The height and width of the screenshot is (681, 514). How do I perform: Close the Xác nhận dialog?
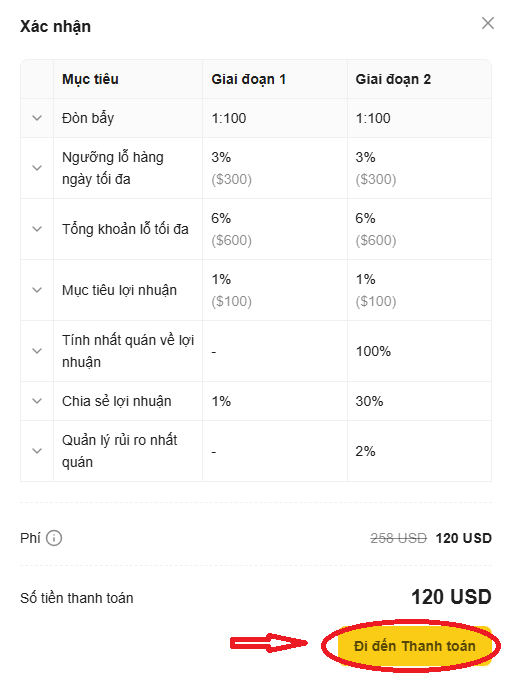click(x=487, y=23)
